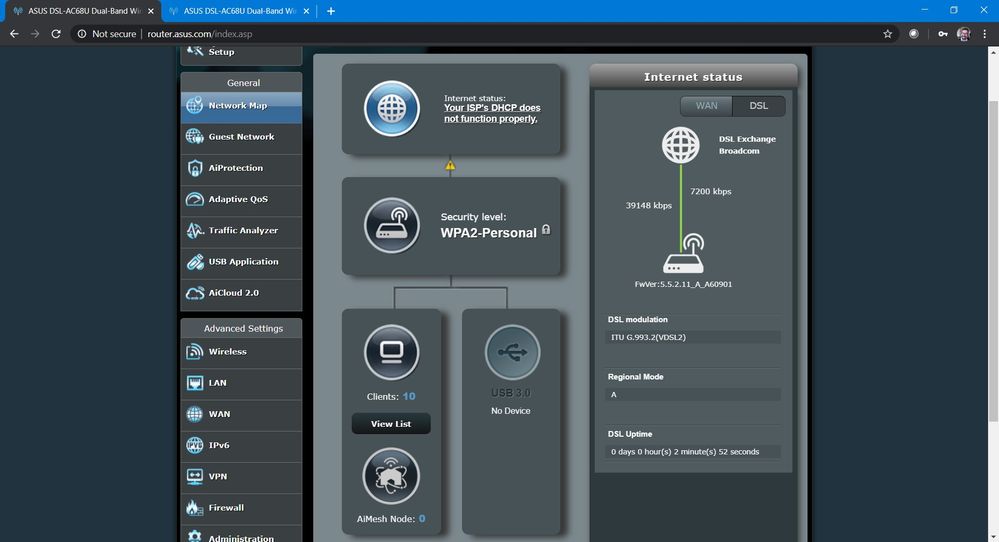Switch Internet status to WAN view
This screenshot has width=999, height=542.
(706, 106)
